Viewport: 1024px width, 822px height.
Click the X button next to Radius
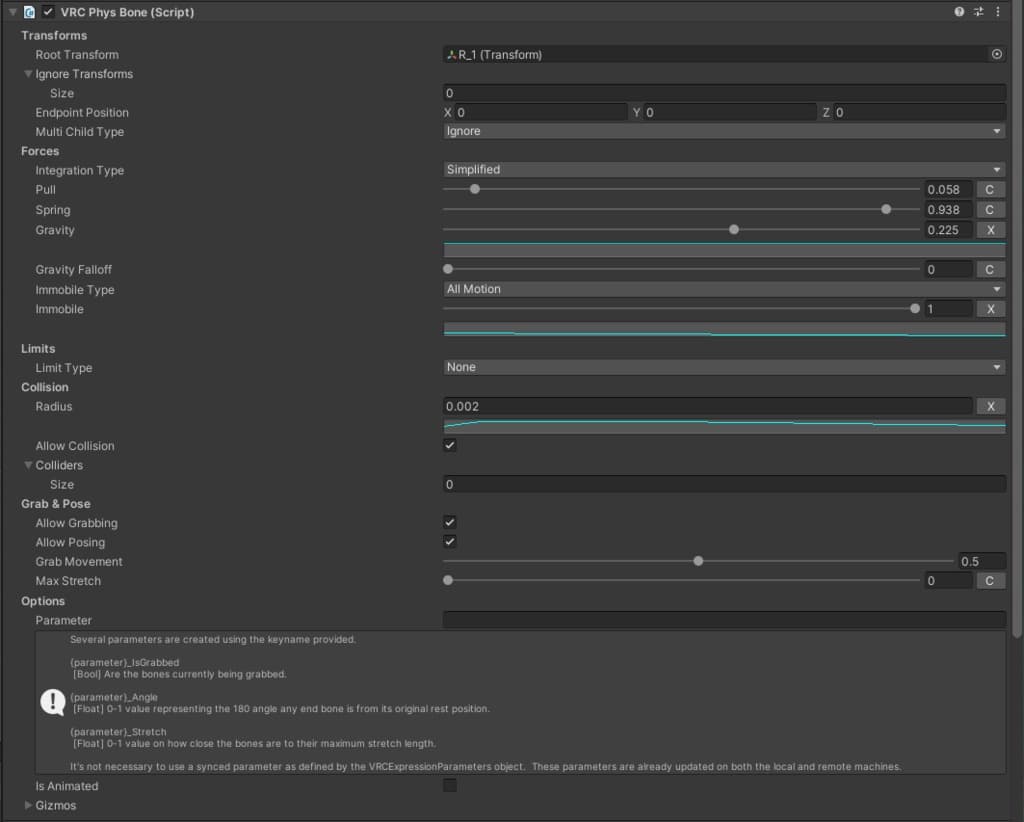(x=990, y=406)
